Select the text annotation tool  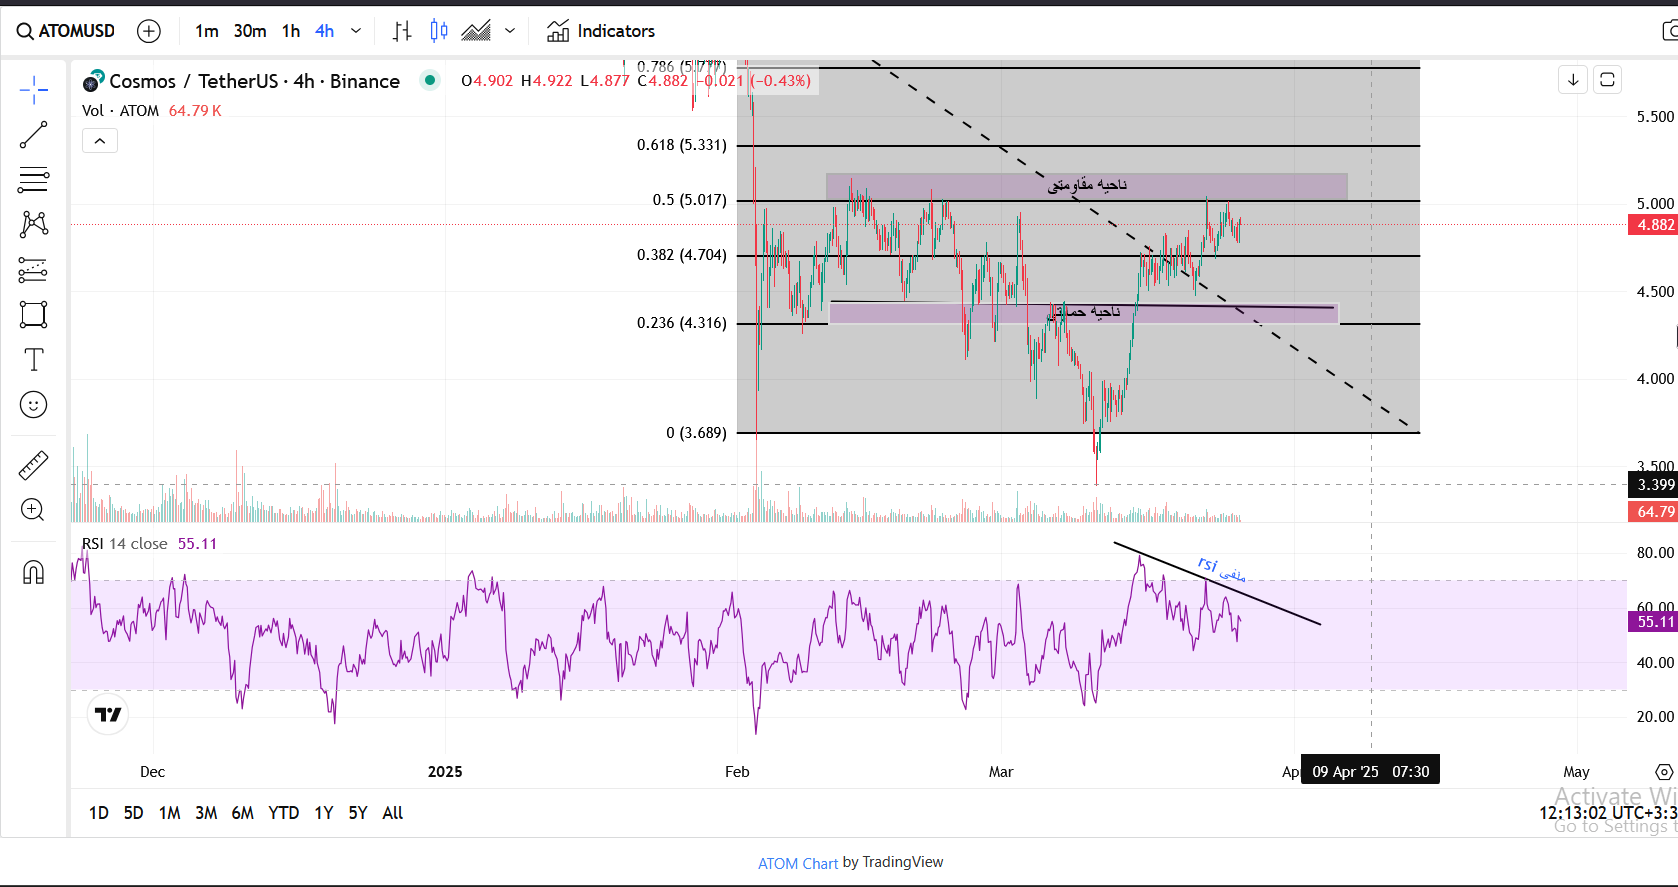(x=33, y=360)
